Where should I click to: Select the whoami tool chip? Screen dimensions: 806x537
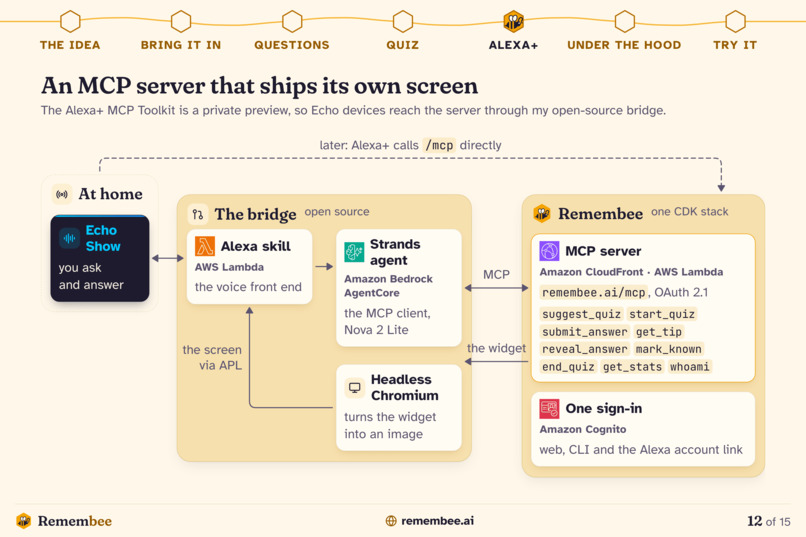click(690, 367)
